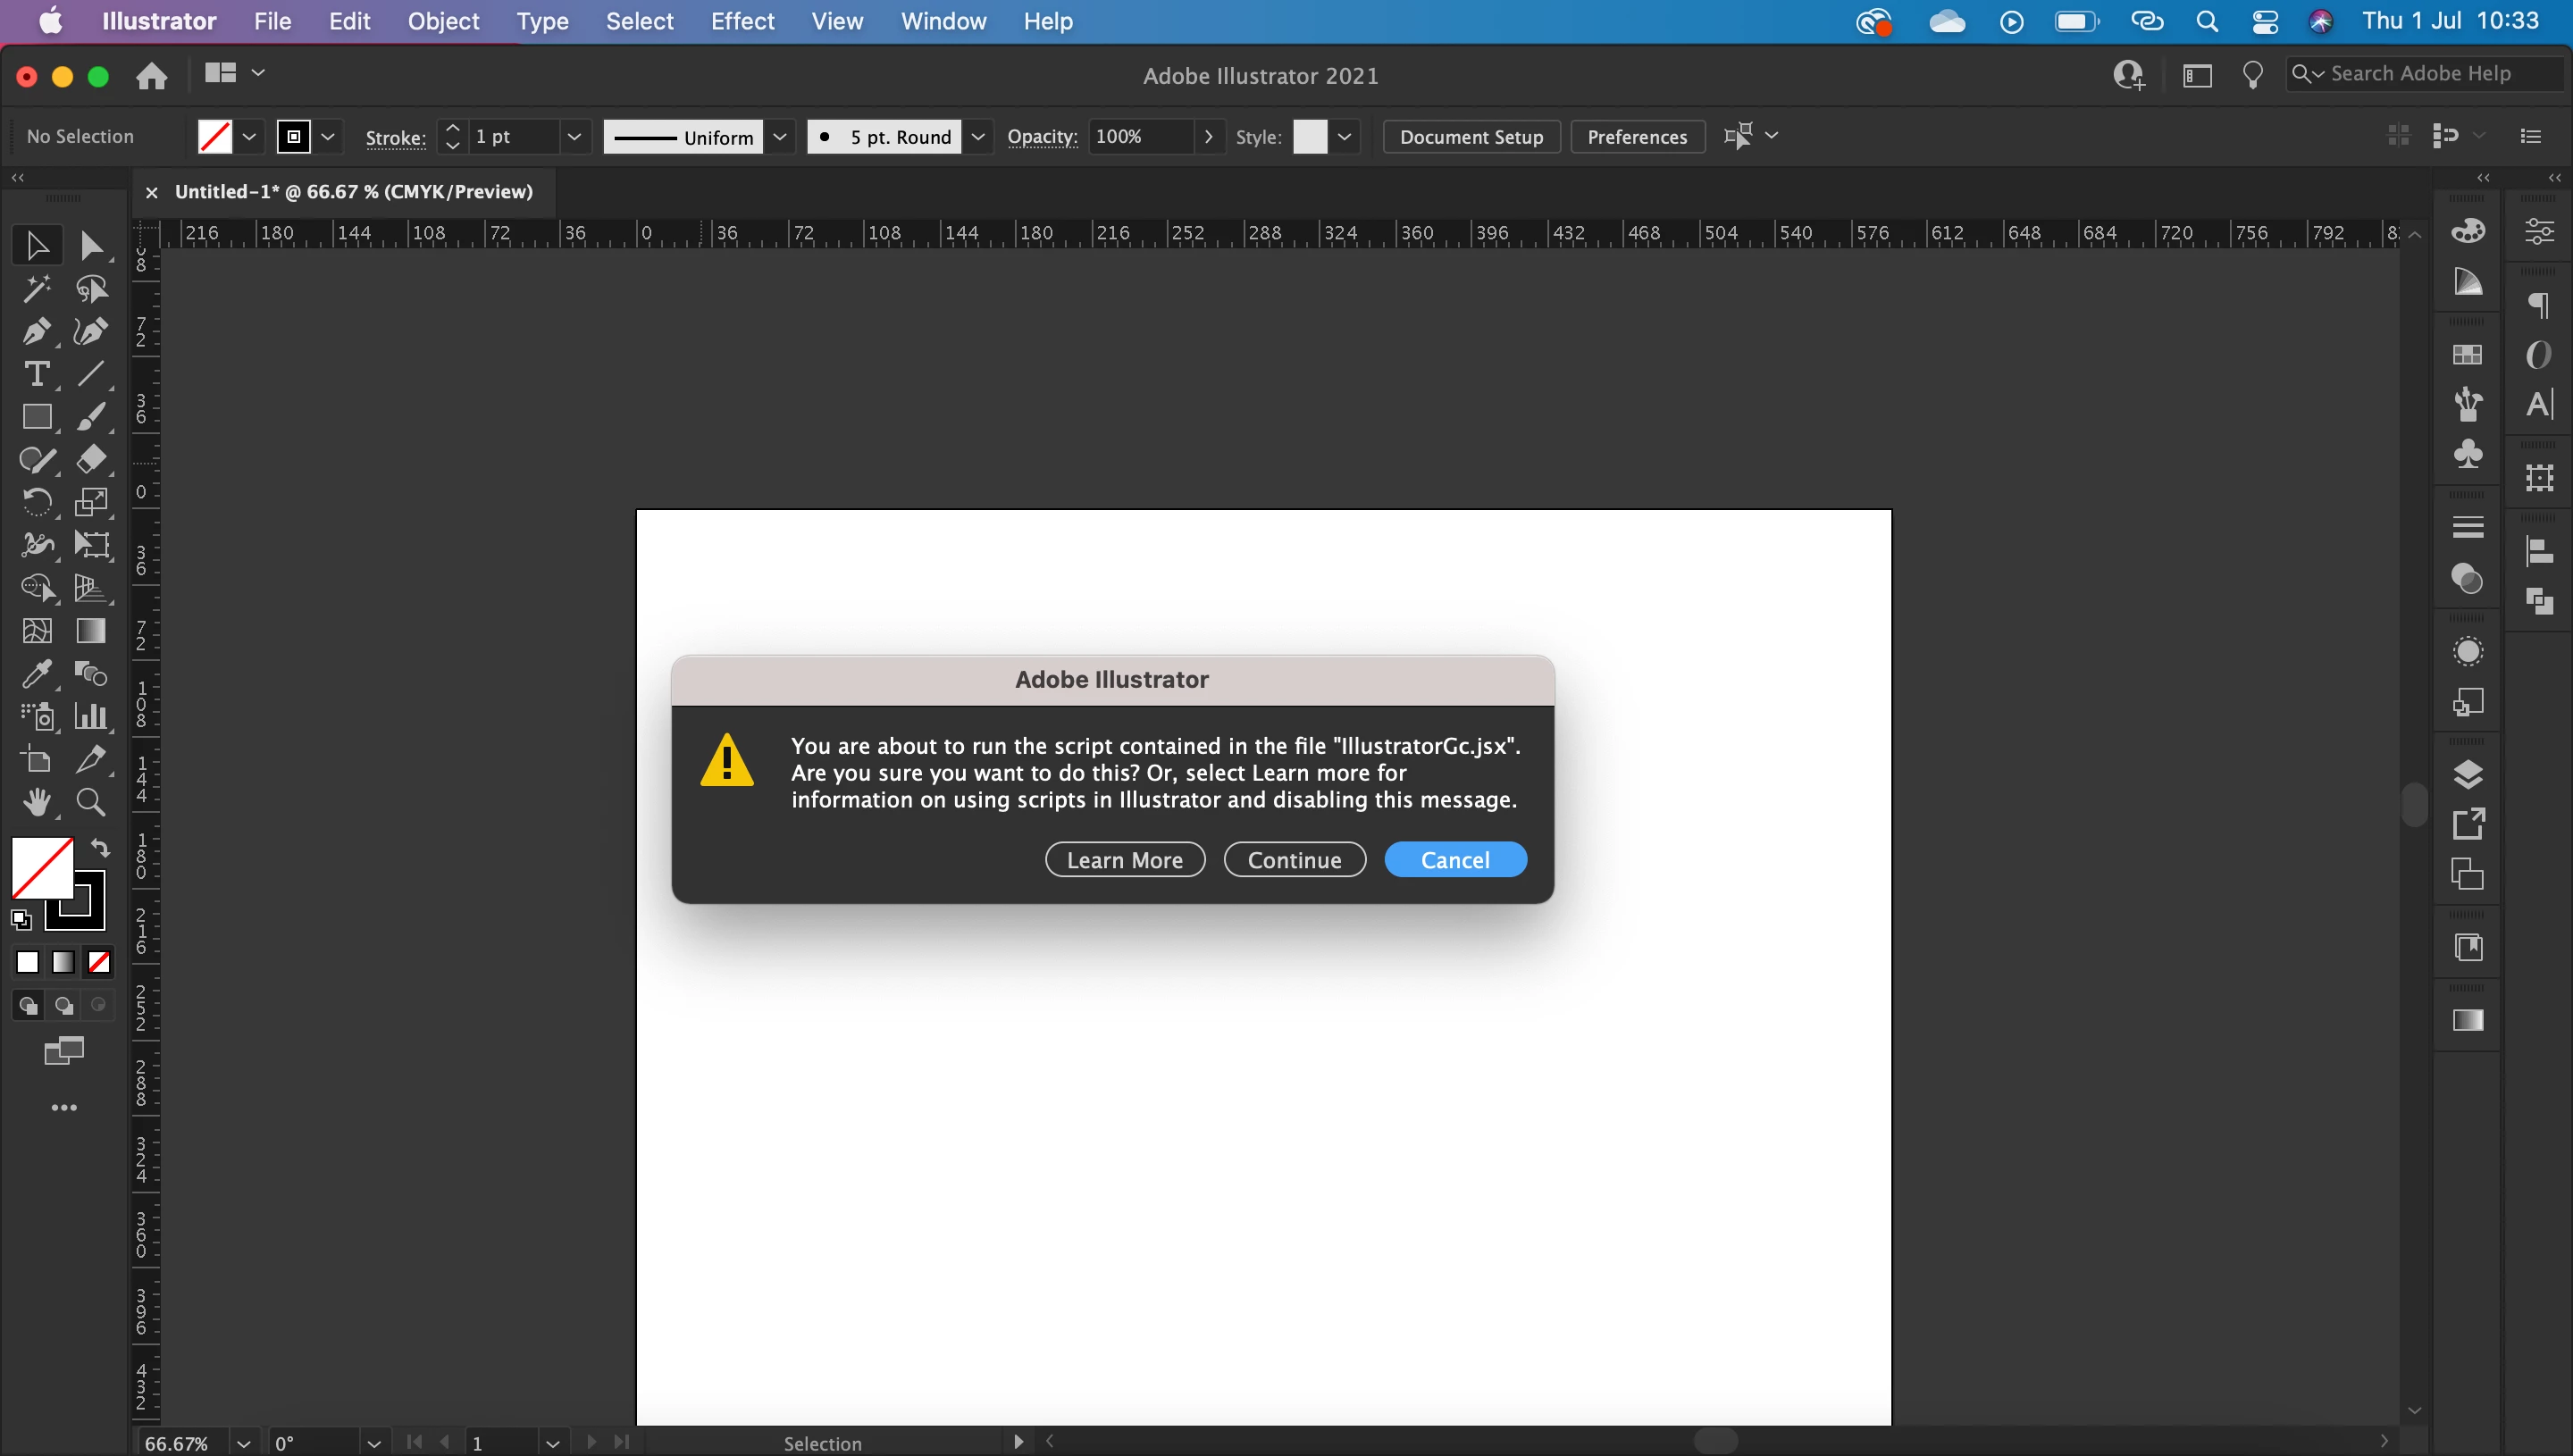2573x1456 pixels.
Task: Expand the stroke weight dropdown
Action: pyautogui.click(x=574, y=137)
